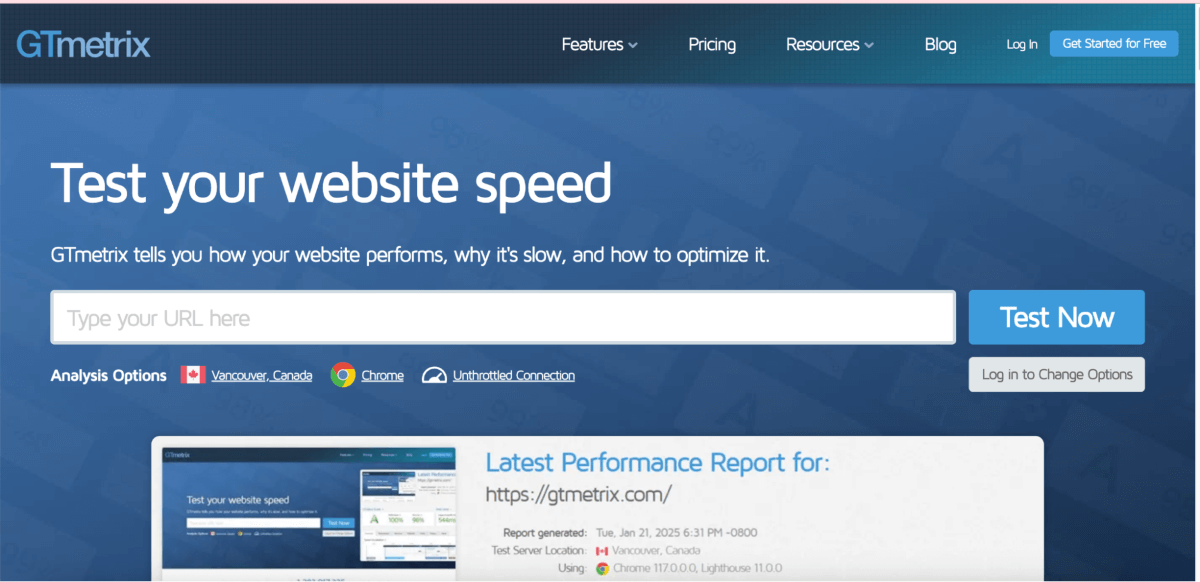Click the speedometer connection icon
The width and height of the screenshot is (1200, 582).
tap(434, 375)
